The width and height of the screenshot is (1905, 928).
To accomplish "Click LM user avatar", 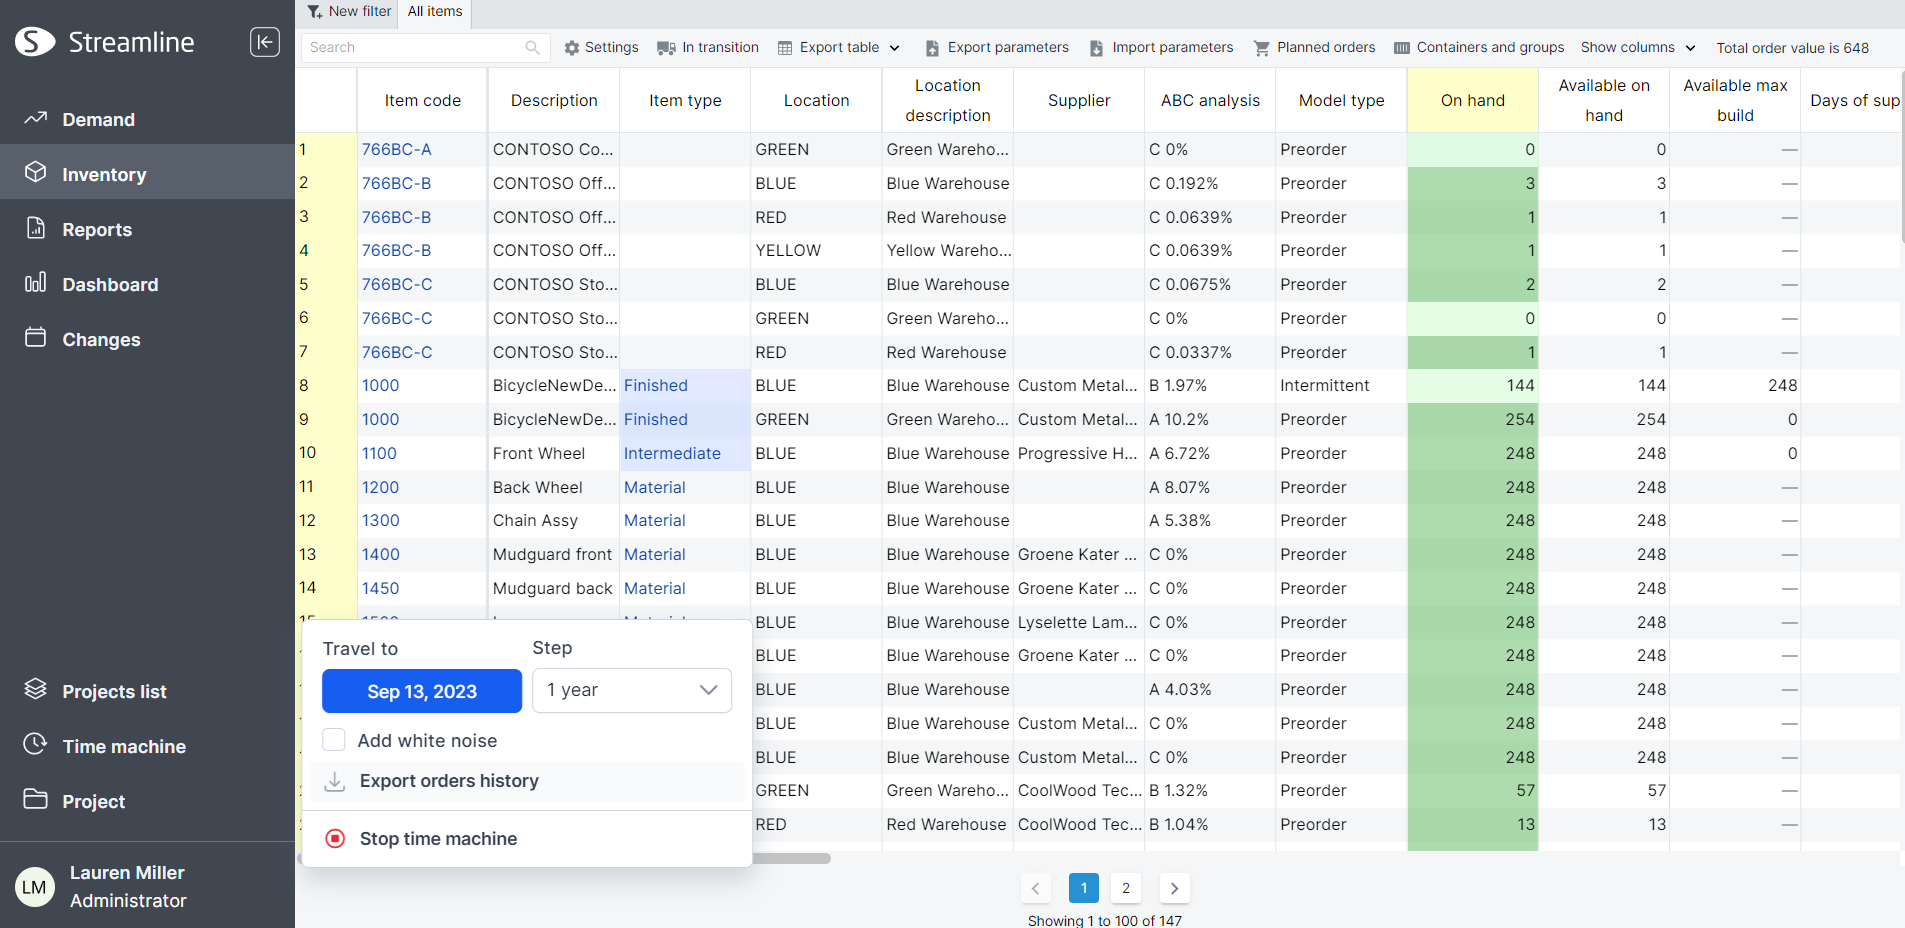I will (35, 887).
